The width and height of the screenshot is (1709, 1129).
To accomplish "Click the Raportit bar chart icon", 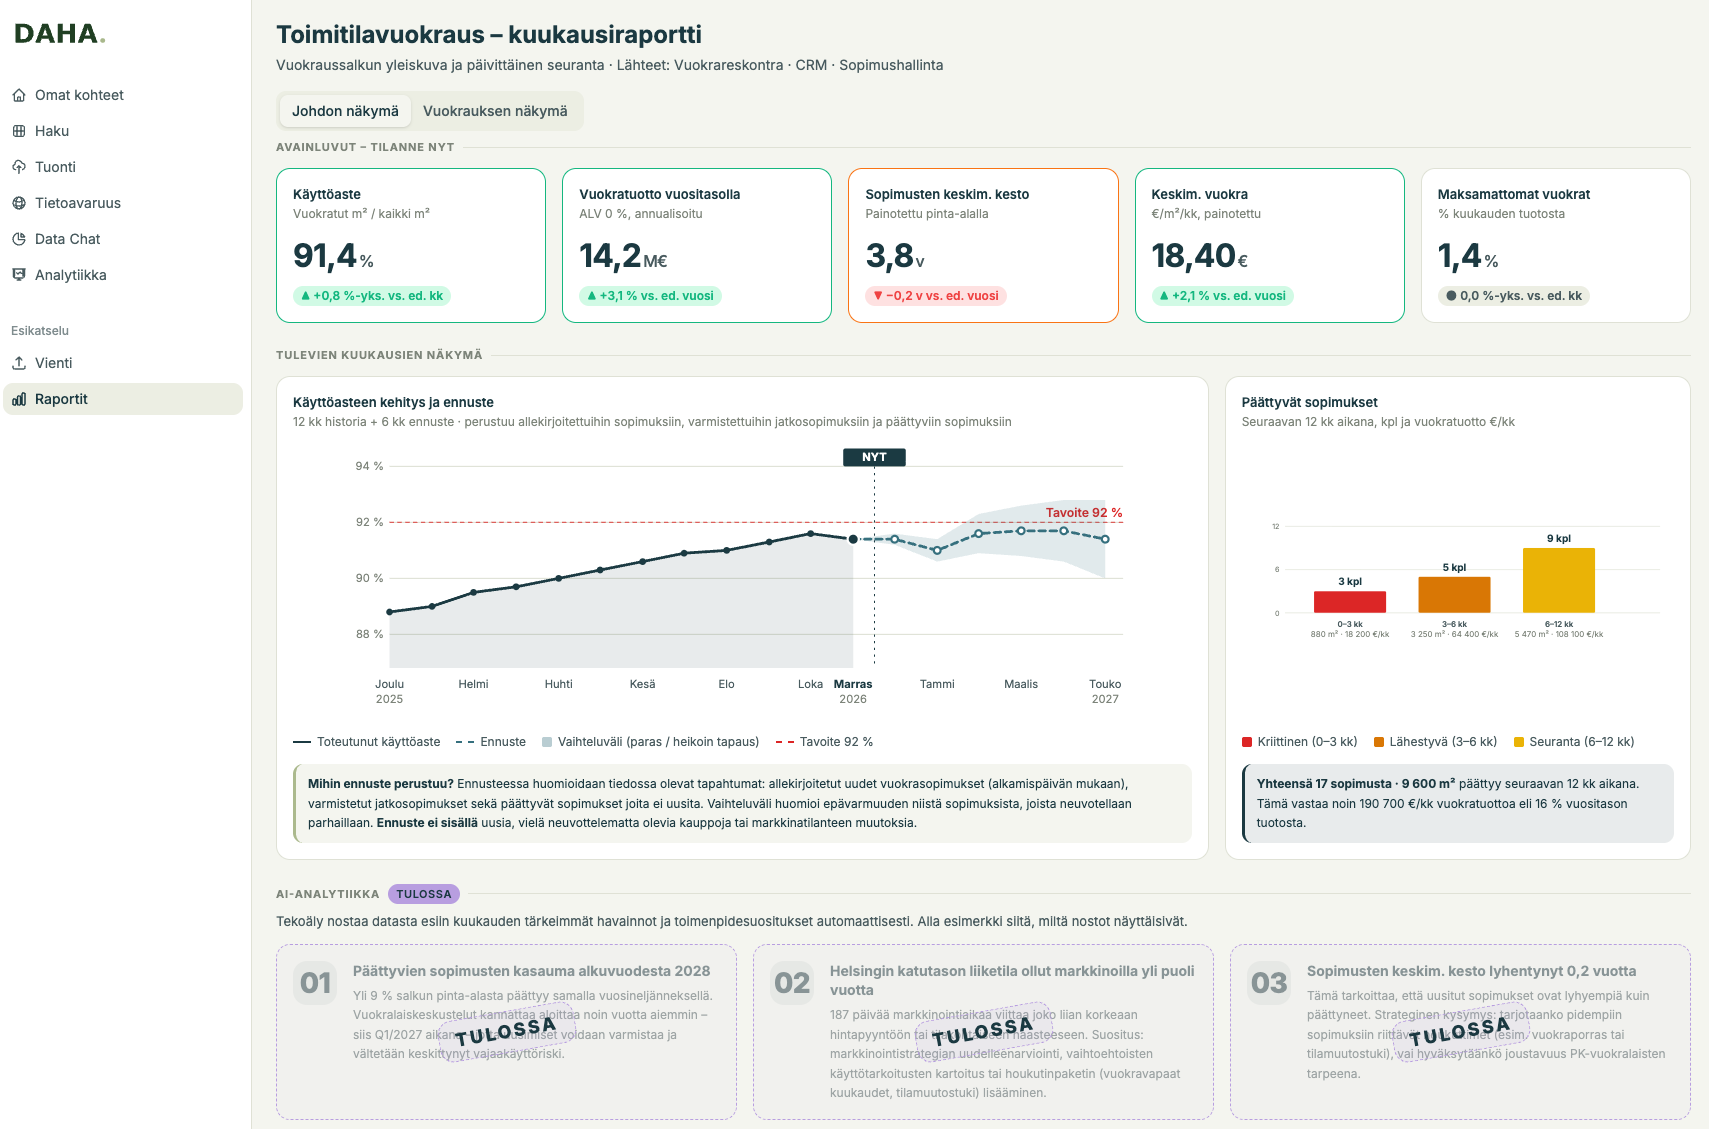I will (x=19, y=399).
